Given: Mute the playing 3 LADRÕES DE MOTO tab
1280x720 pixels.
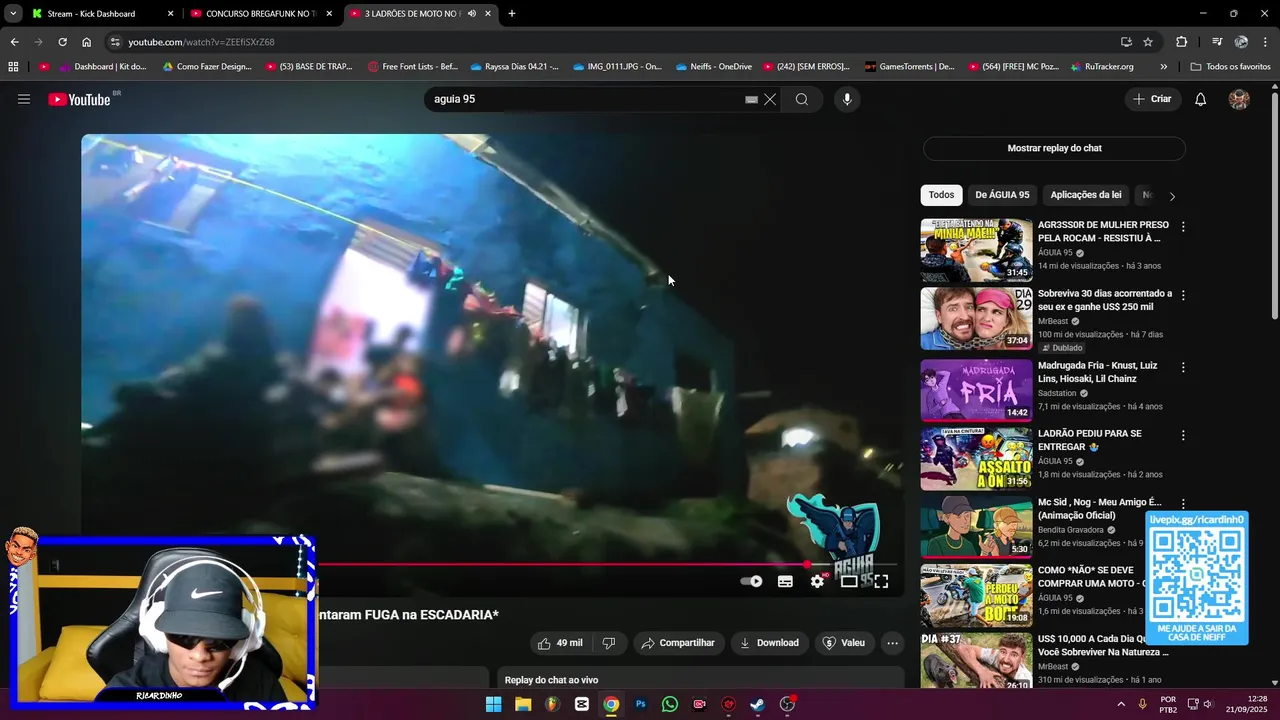Looking at the screenshot, I should [471, 14].
